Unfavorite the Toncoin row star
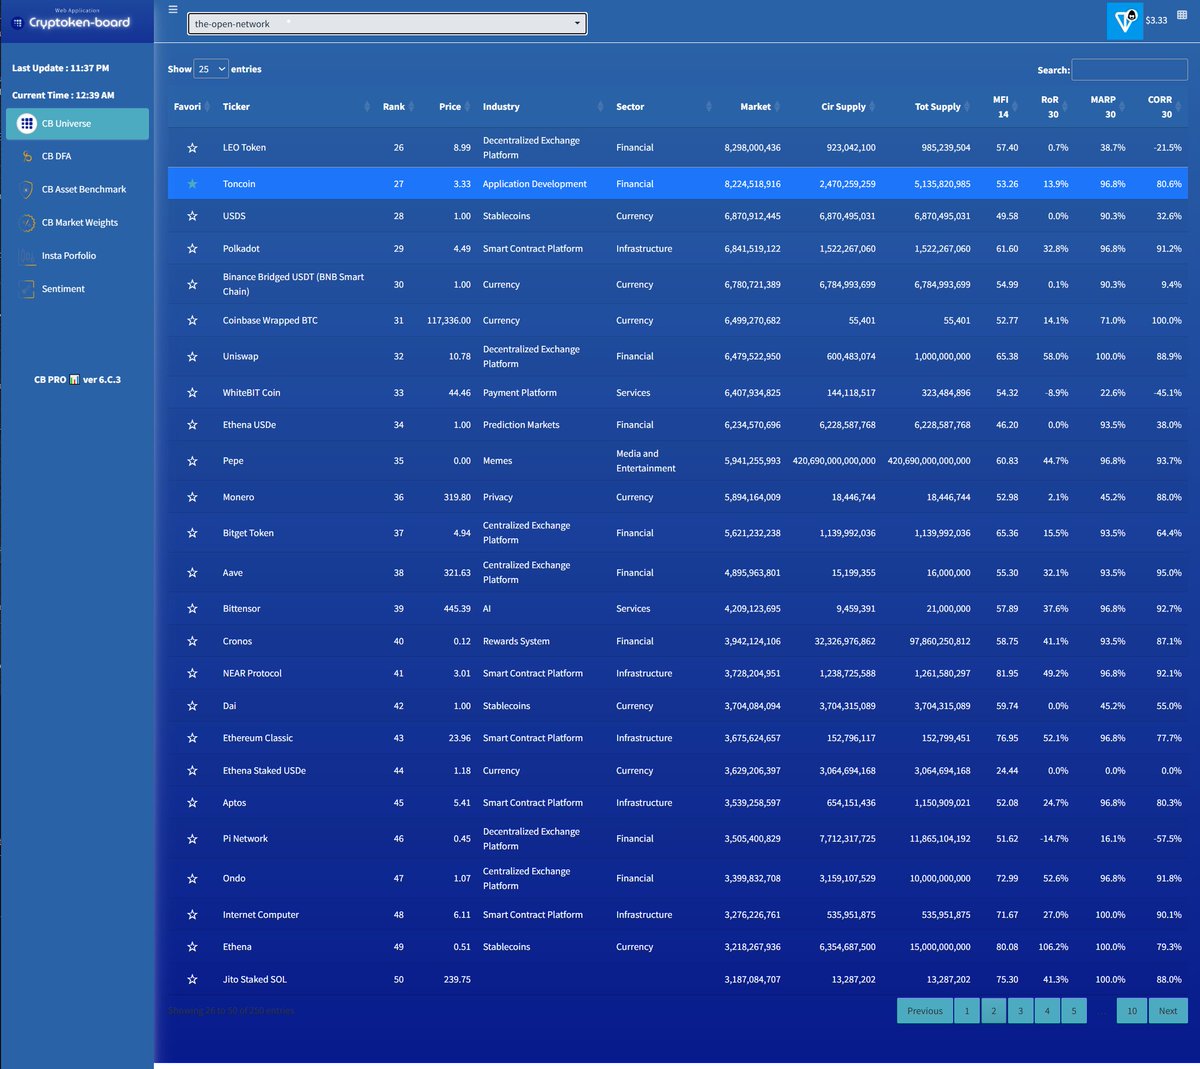The height and width of the screenshot is (1069, 1200). pos(192,184)
